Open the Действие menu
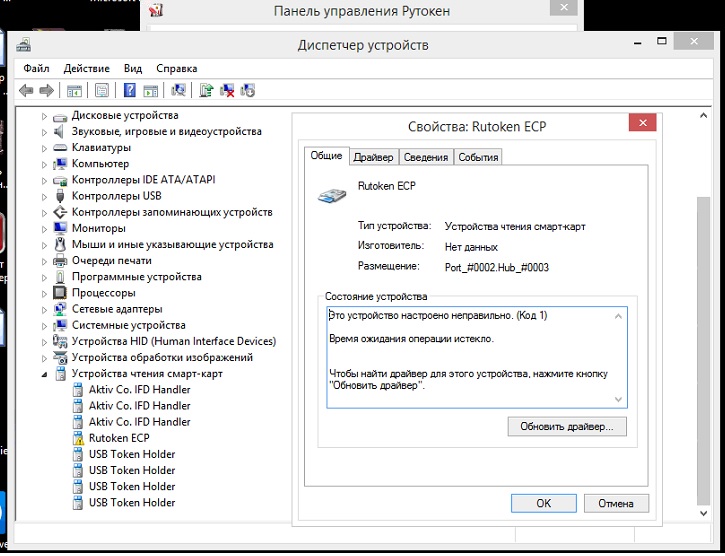725x556 pixels. click(86, 69)
